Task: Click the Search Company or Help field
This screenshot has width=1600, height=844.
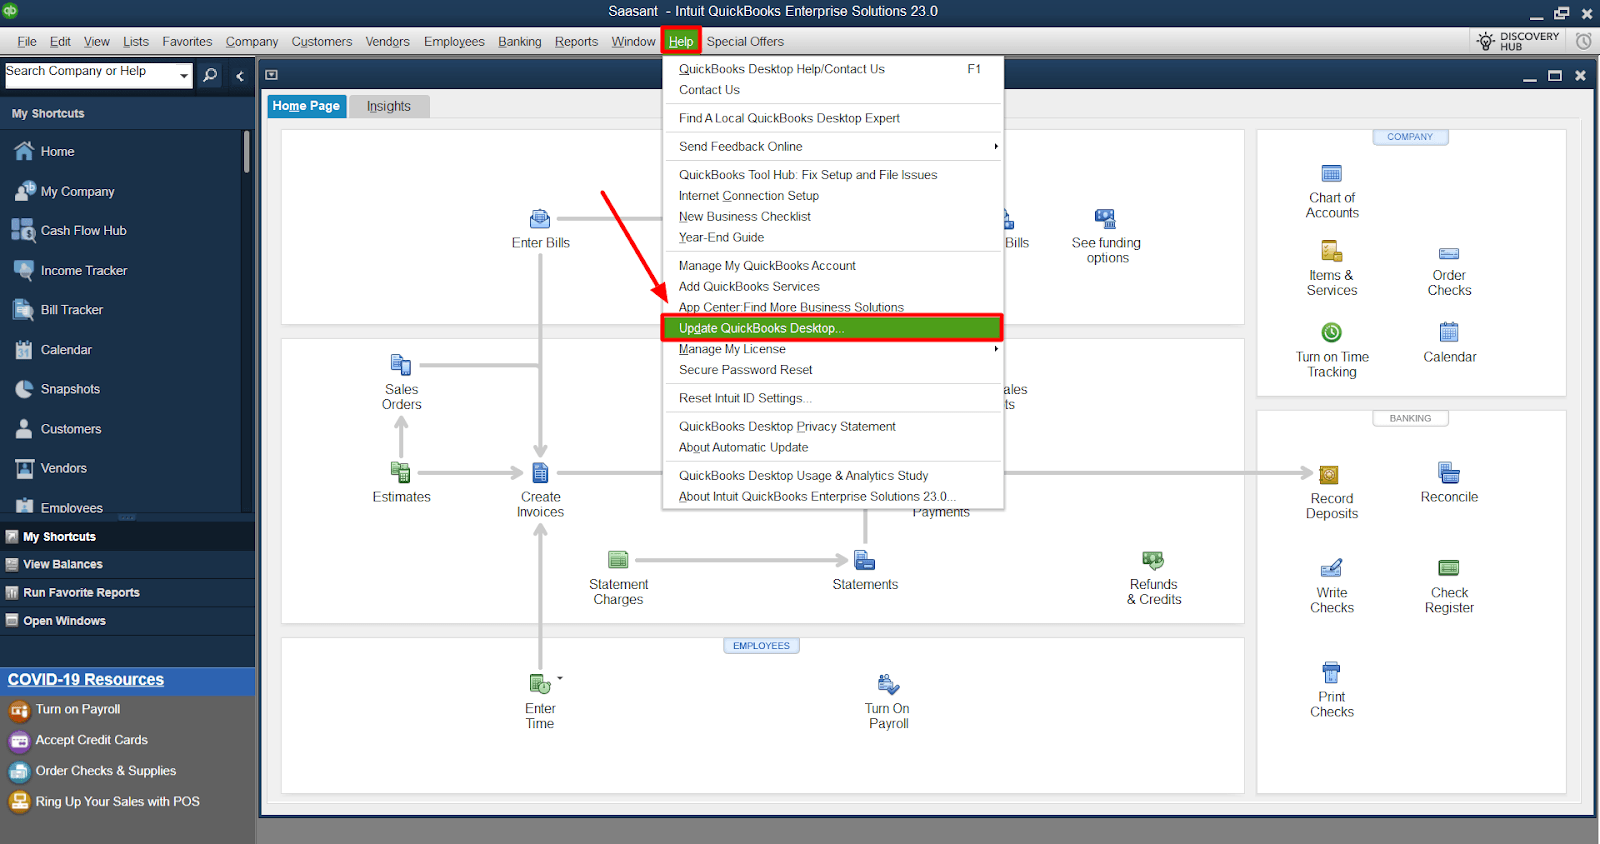Action: pos(90,75)
